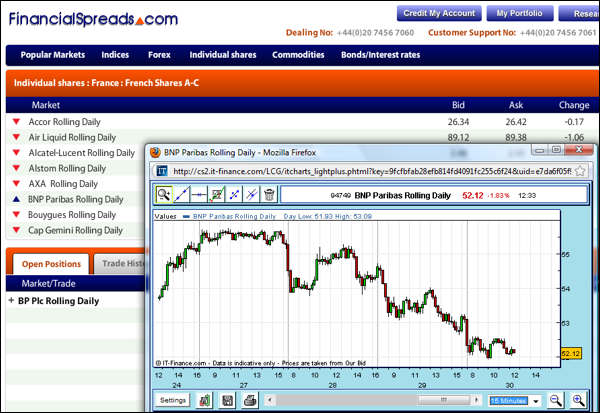Click the printer icon below the chart
This screenshot has width=600, height=413.
tap(250, 400)
